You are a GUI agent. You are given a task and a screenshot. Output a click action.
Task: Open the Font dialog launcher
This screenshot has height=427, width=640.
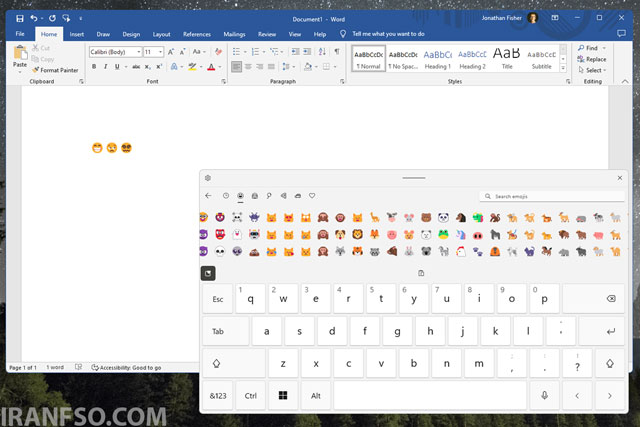point(224,82)
